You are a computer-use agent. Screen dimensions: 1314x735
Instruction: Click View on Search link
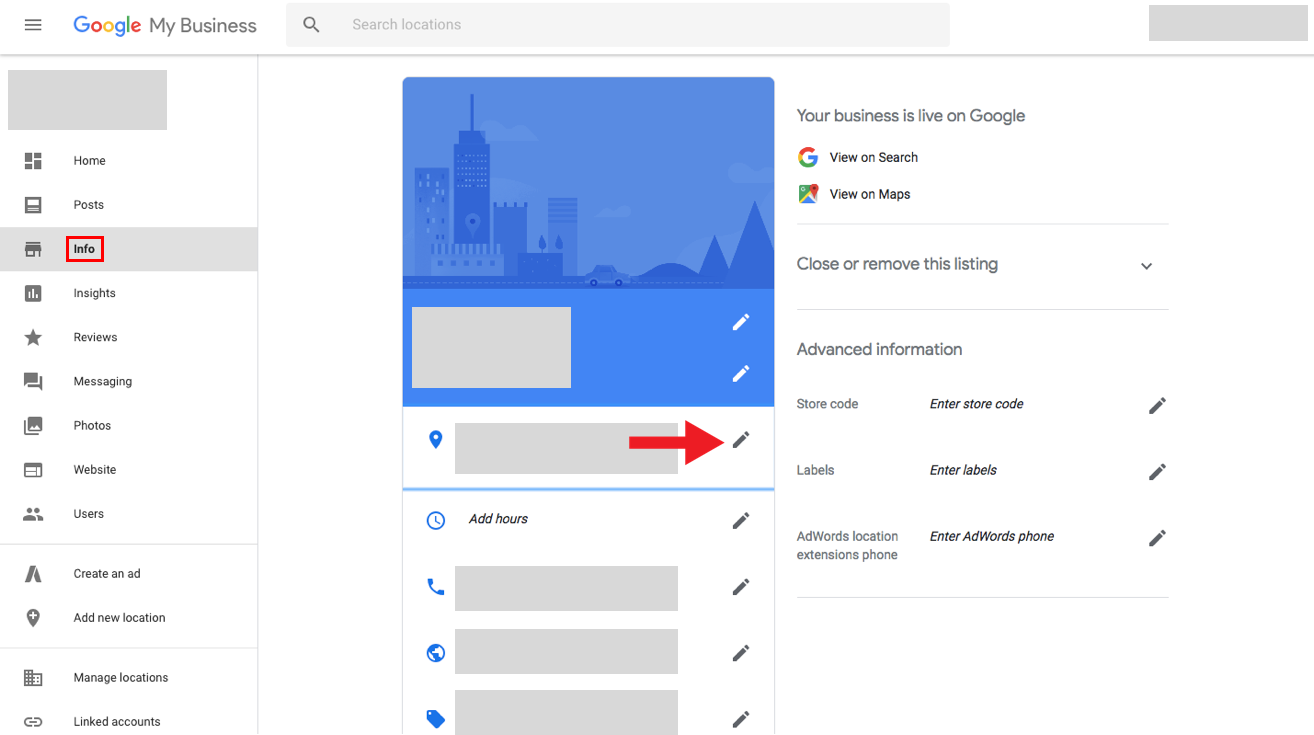coord(874,157)
